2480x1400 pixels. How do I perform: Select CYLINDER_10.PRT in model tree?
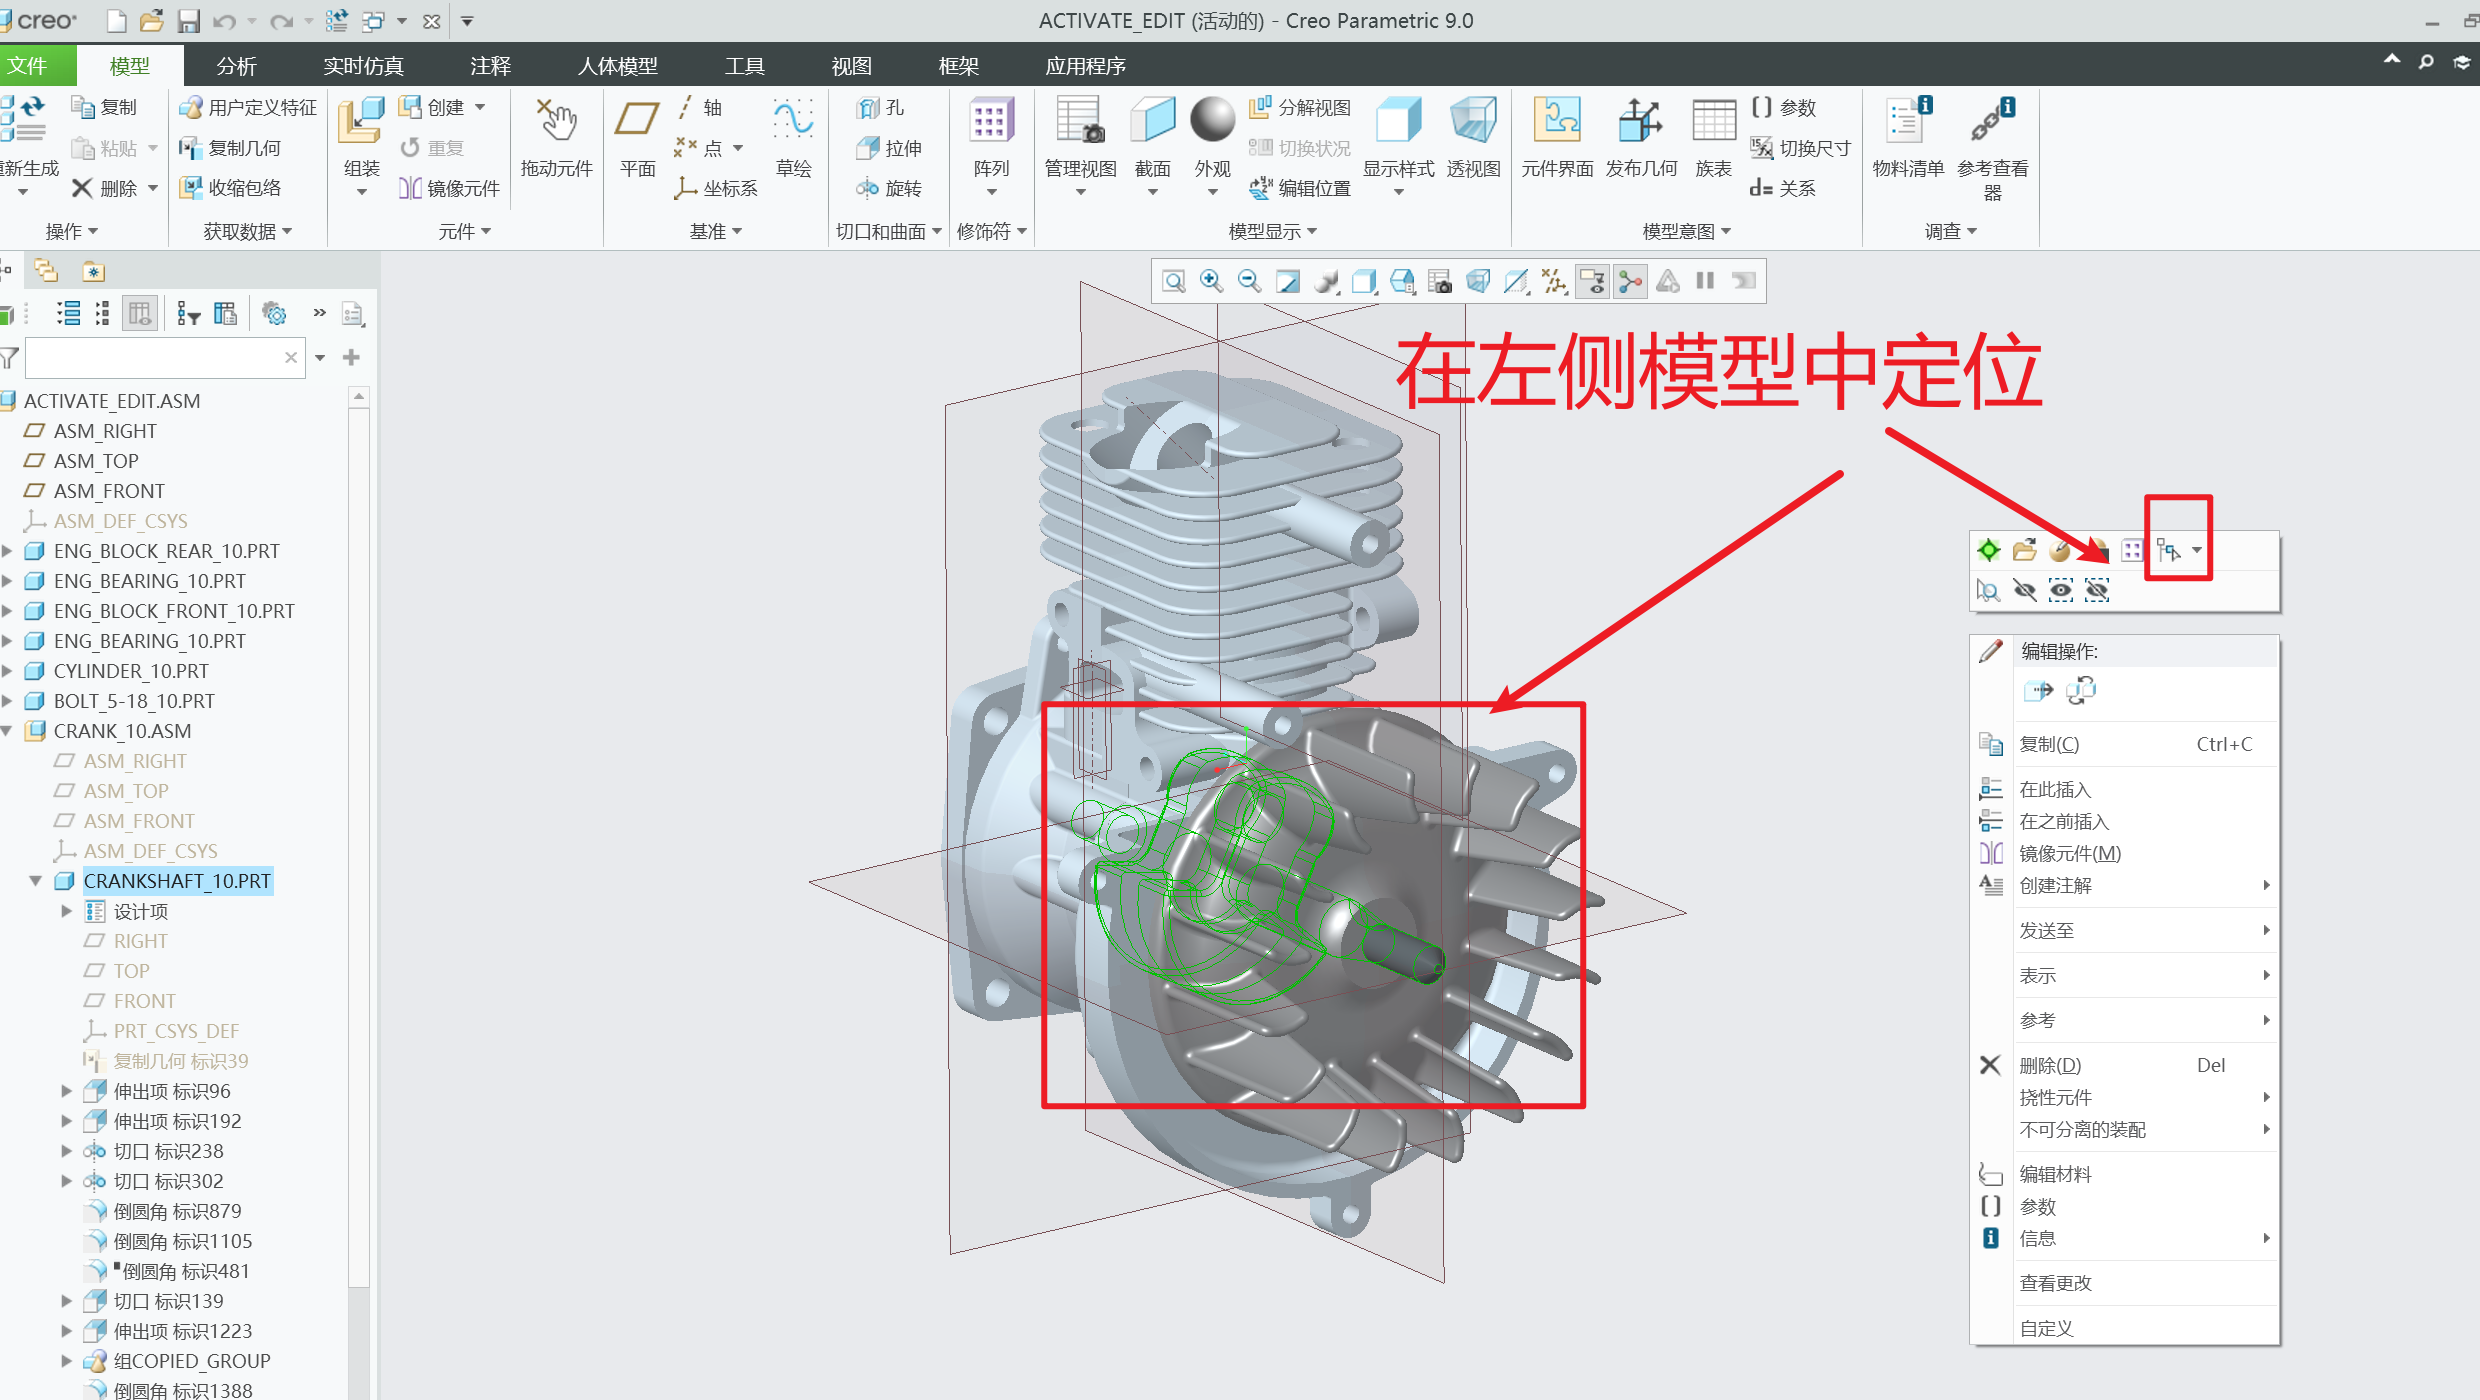pyautogui.click(x=131, y=671)
